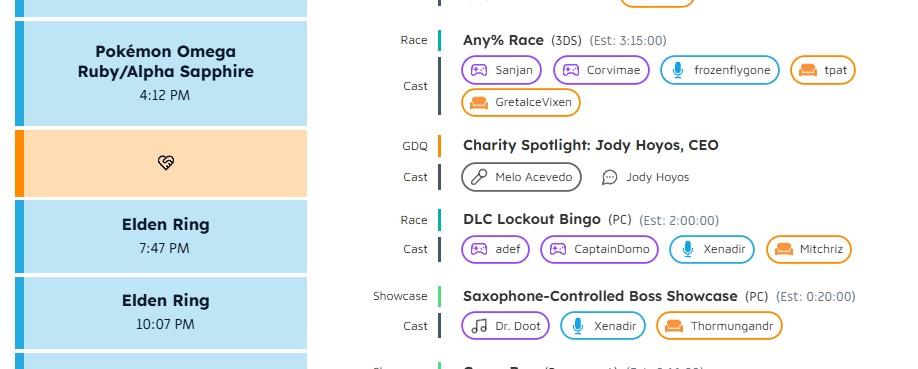Click the handshake heart charity icon
918x369 pixels.
click(x=166, y=163)
